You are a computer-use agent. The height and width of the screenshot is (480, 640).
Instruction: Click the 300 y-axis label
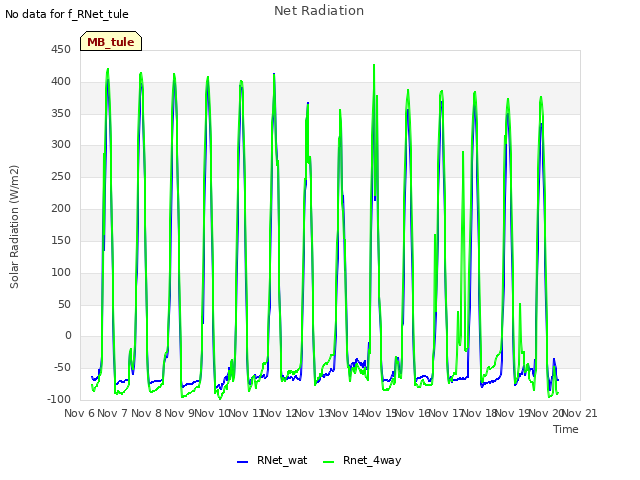point(61,144)
